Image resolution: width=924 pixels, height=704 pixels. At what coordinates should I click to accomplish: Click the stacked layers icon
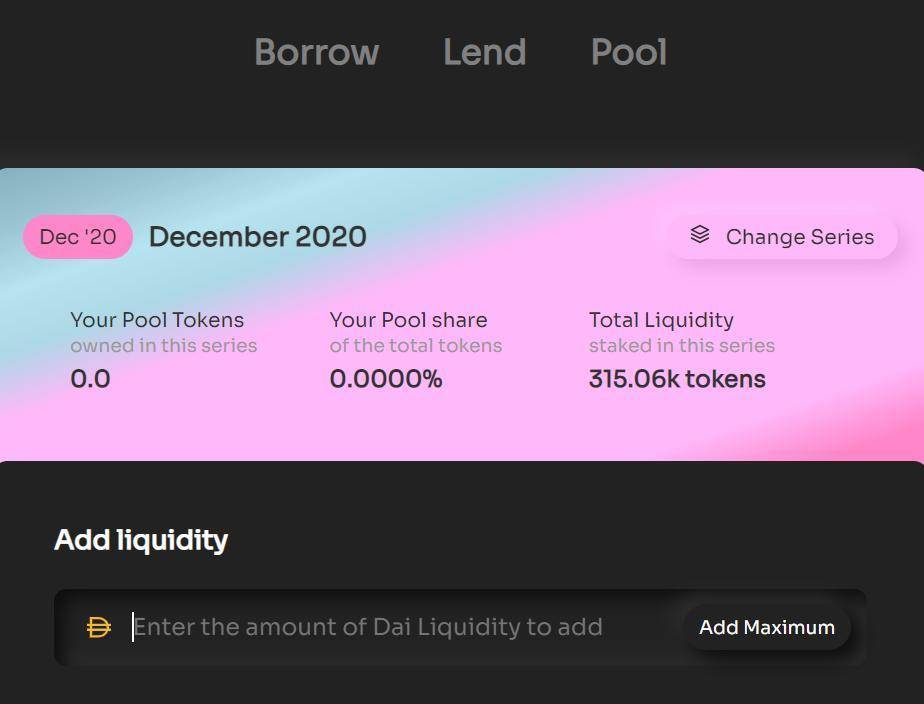[x=700, y=235]
